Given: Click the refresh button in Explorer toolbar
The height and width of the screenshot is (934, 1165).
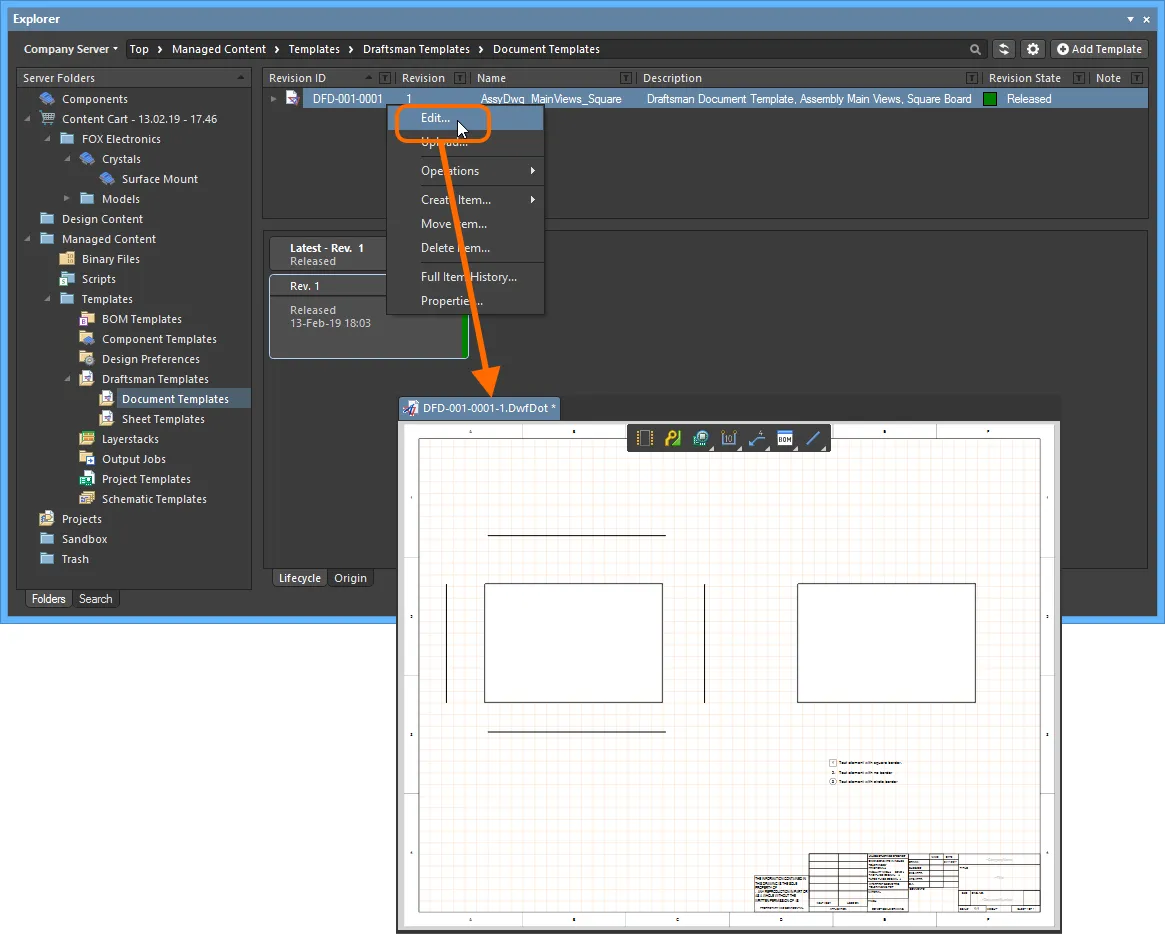Looking at the screenshot, I should pos(1004,49).
